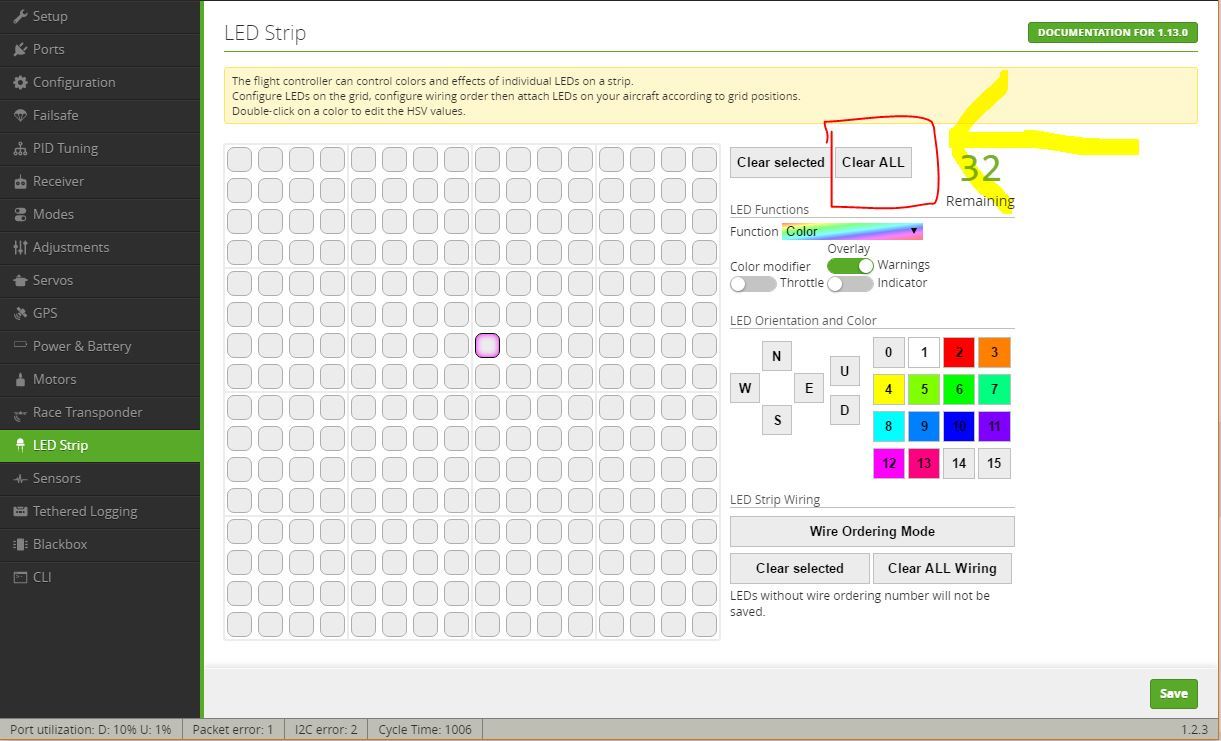Pick green color swatch 6
This screenshot has width=1221, height=741.
[x=959, y=389]
